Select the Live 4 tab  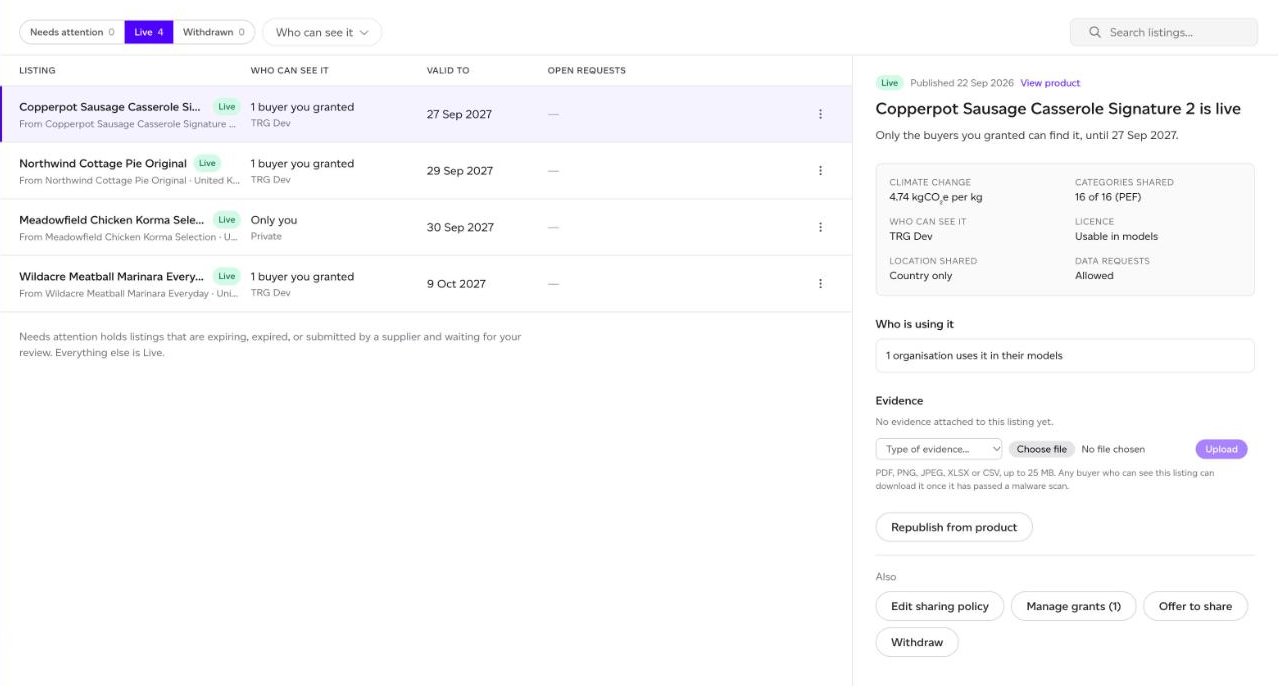[x=149, y=32]
